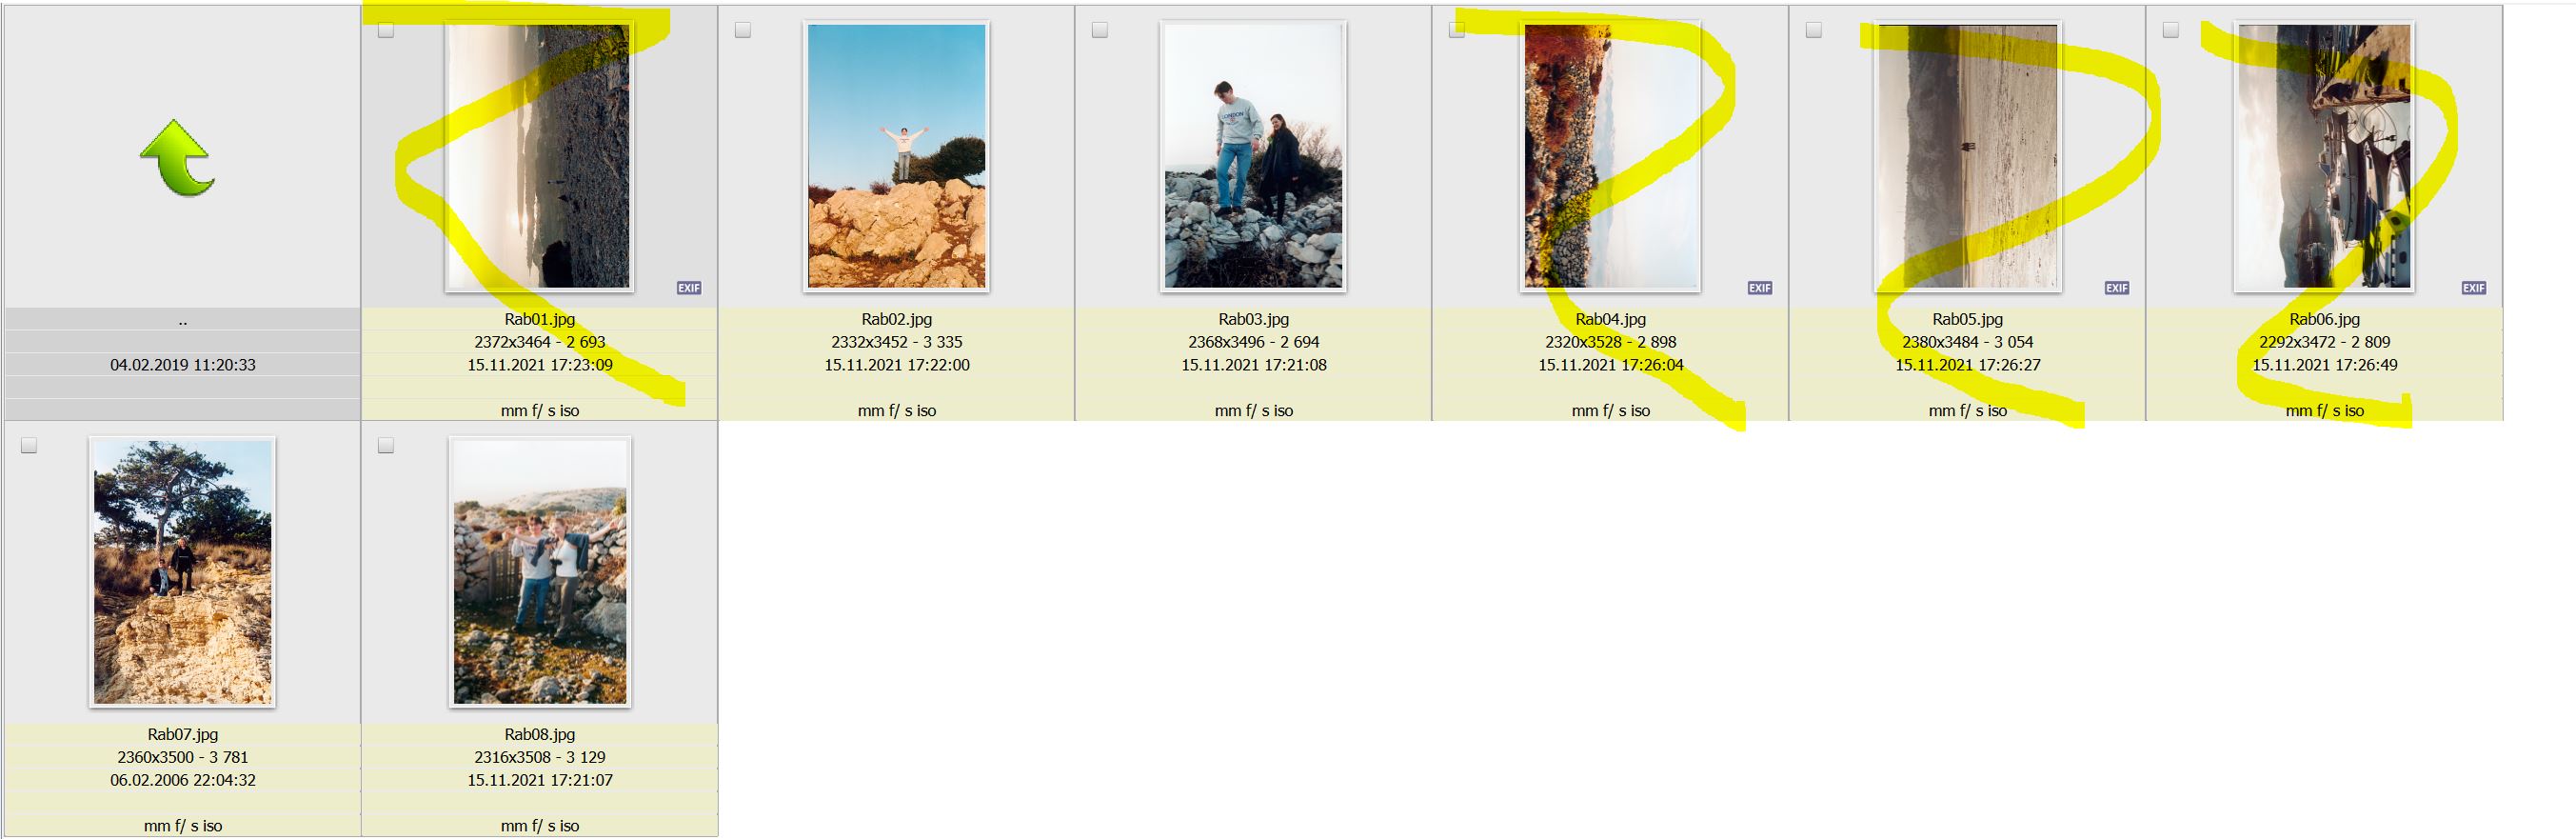Check the box on Rab05.jpg tile
2576x839 pixels.
click(1814, 30)
